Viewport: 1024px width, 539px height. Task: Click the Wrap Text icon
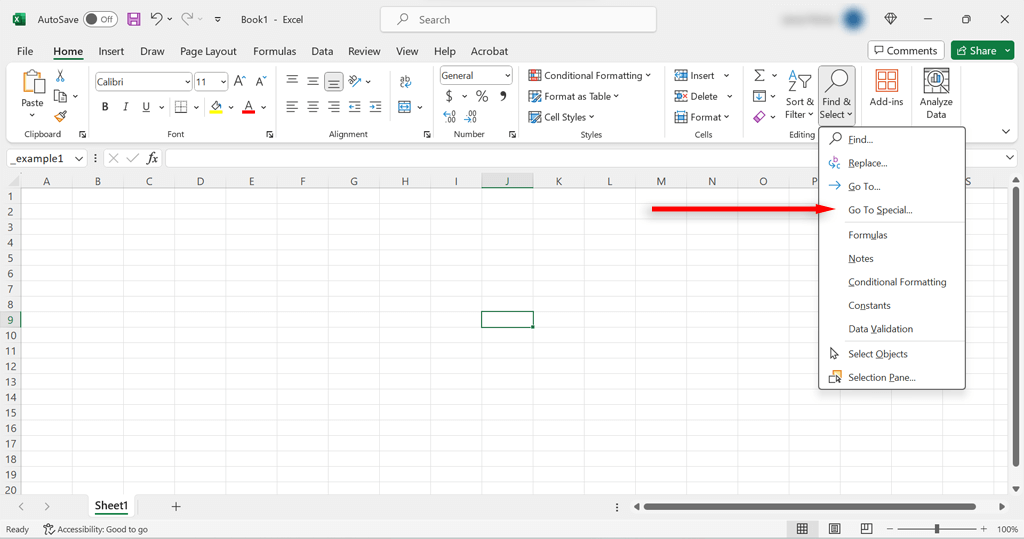pos(405,82)
